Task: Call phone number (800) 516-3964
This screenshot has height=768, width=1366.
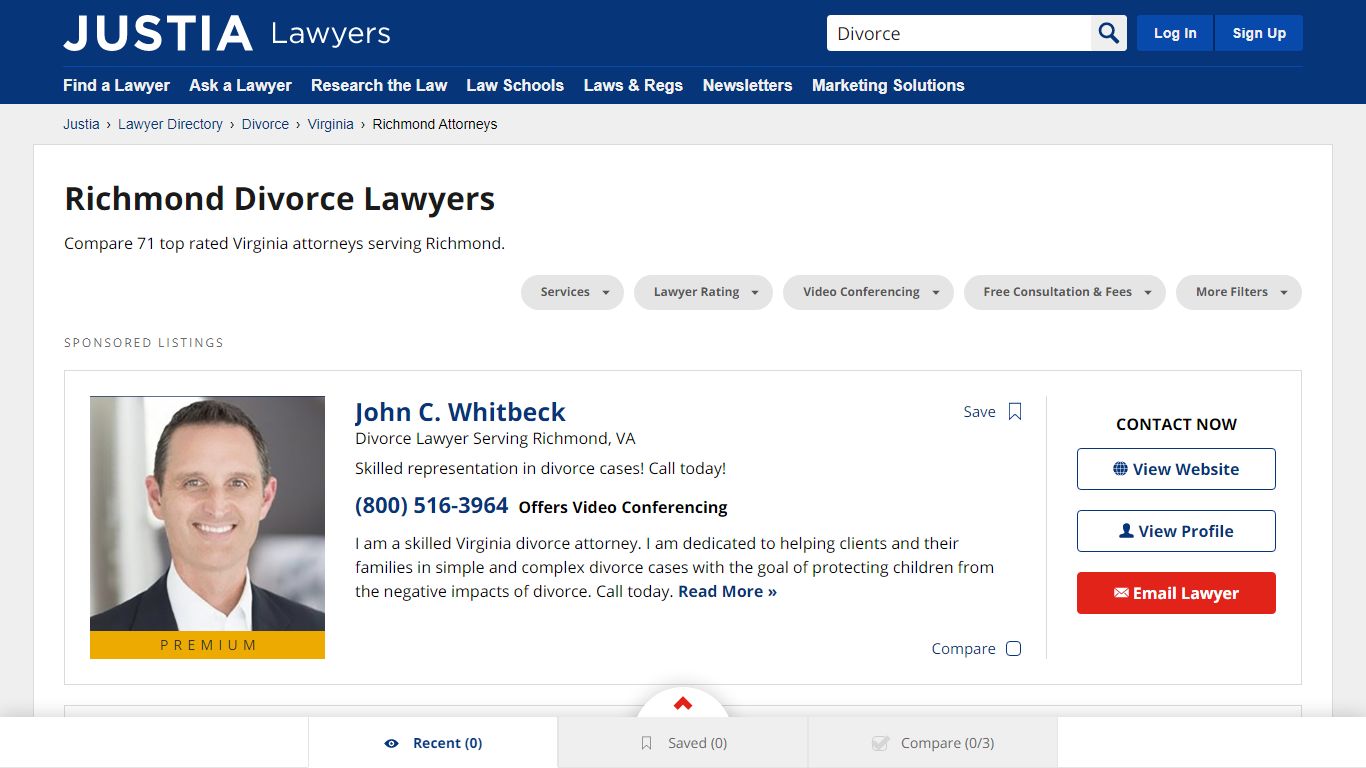Action: [x=432, y=505]
